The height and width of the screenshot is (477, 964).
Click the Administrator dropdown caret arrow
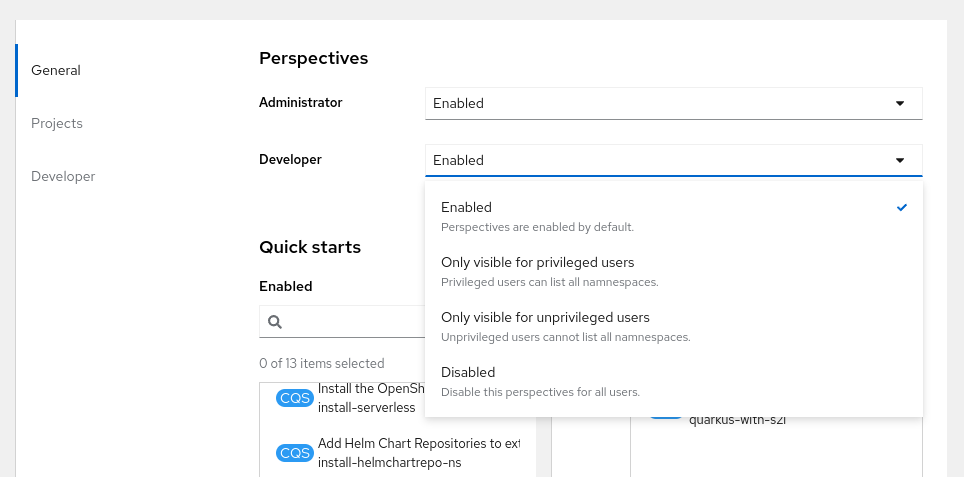coord(899,103)
